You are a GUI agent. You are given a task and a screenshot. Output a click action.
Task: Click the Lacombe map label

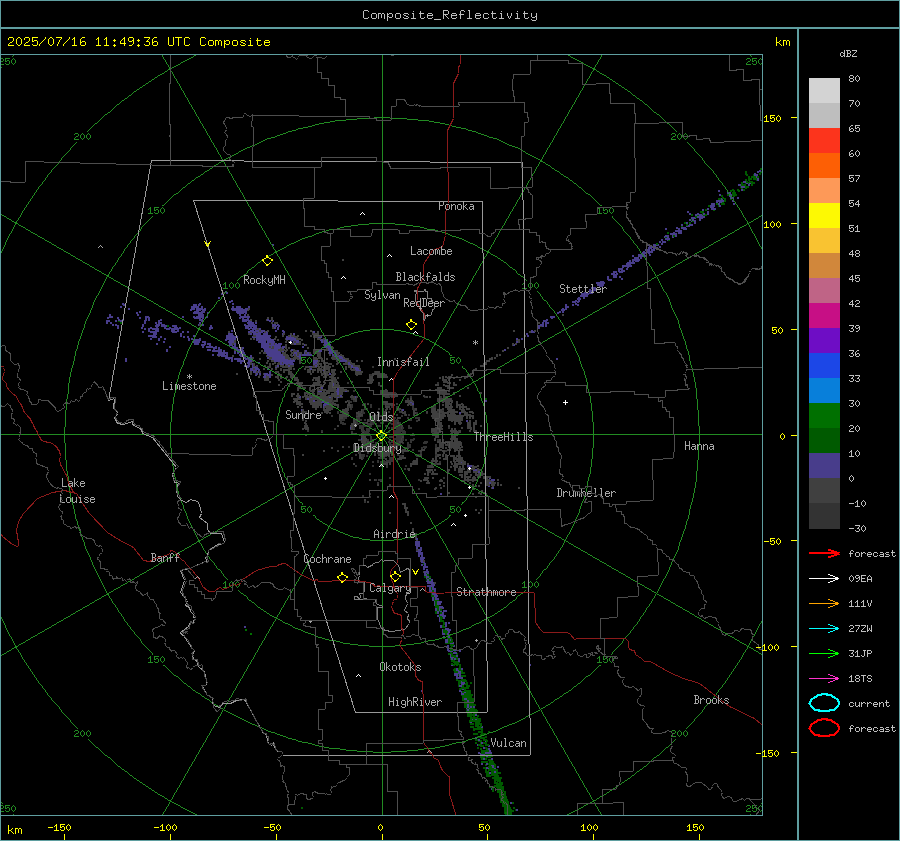tap(431, 251)
